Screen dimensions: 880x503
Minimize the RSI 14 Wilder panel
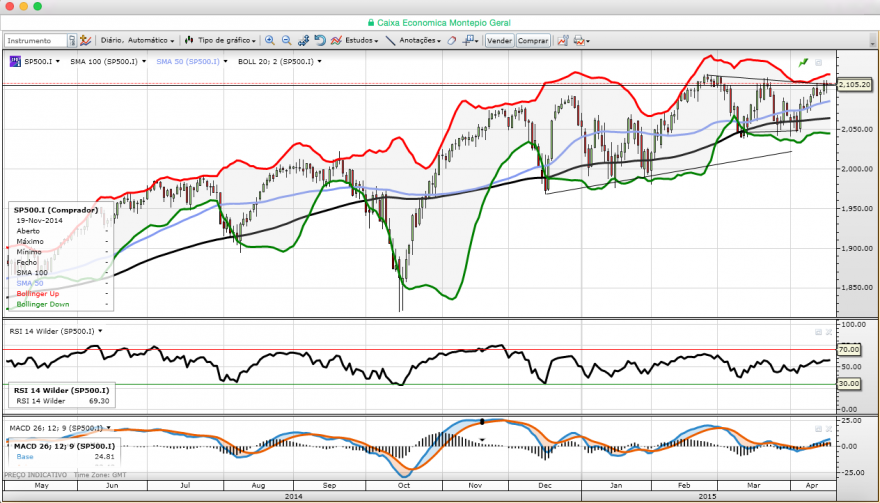[x=818, y=332]
